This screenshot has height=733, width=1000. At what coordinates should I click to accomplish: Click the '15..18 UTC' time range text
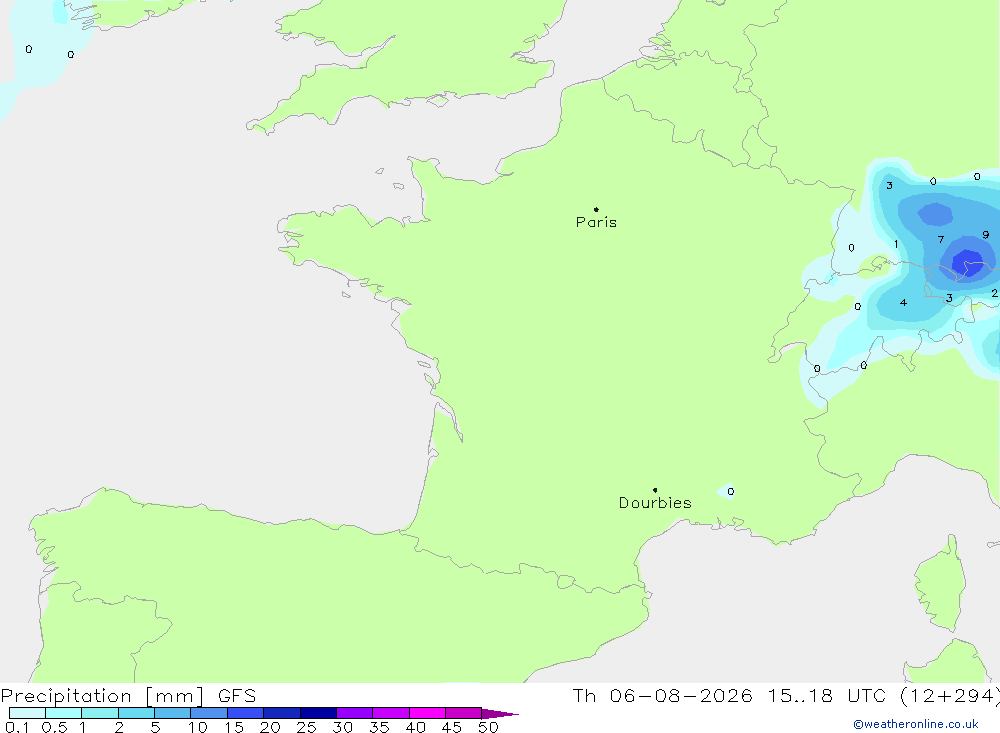pos(827,695)
